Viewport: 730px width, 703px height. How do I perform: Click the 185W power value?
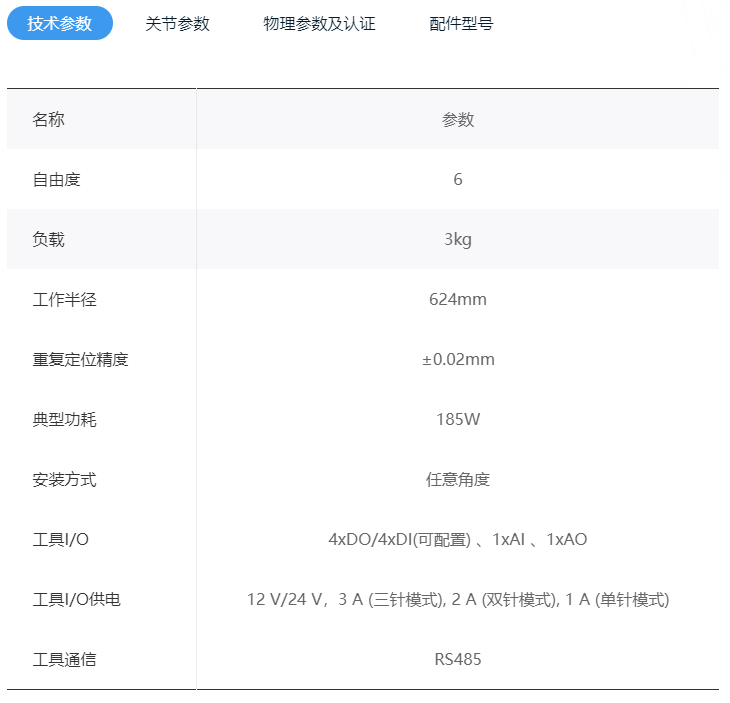pos(458,420)
